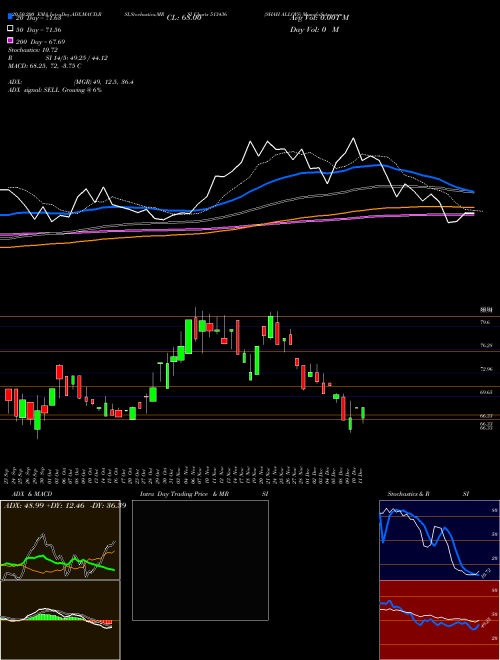Click the 69.65 price axis label

click(486, 392)
